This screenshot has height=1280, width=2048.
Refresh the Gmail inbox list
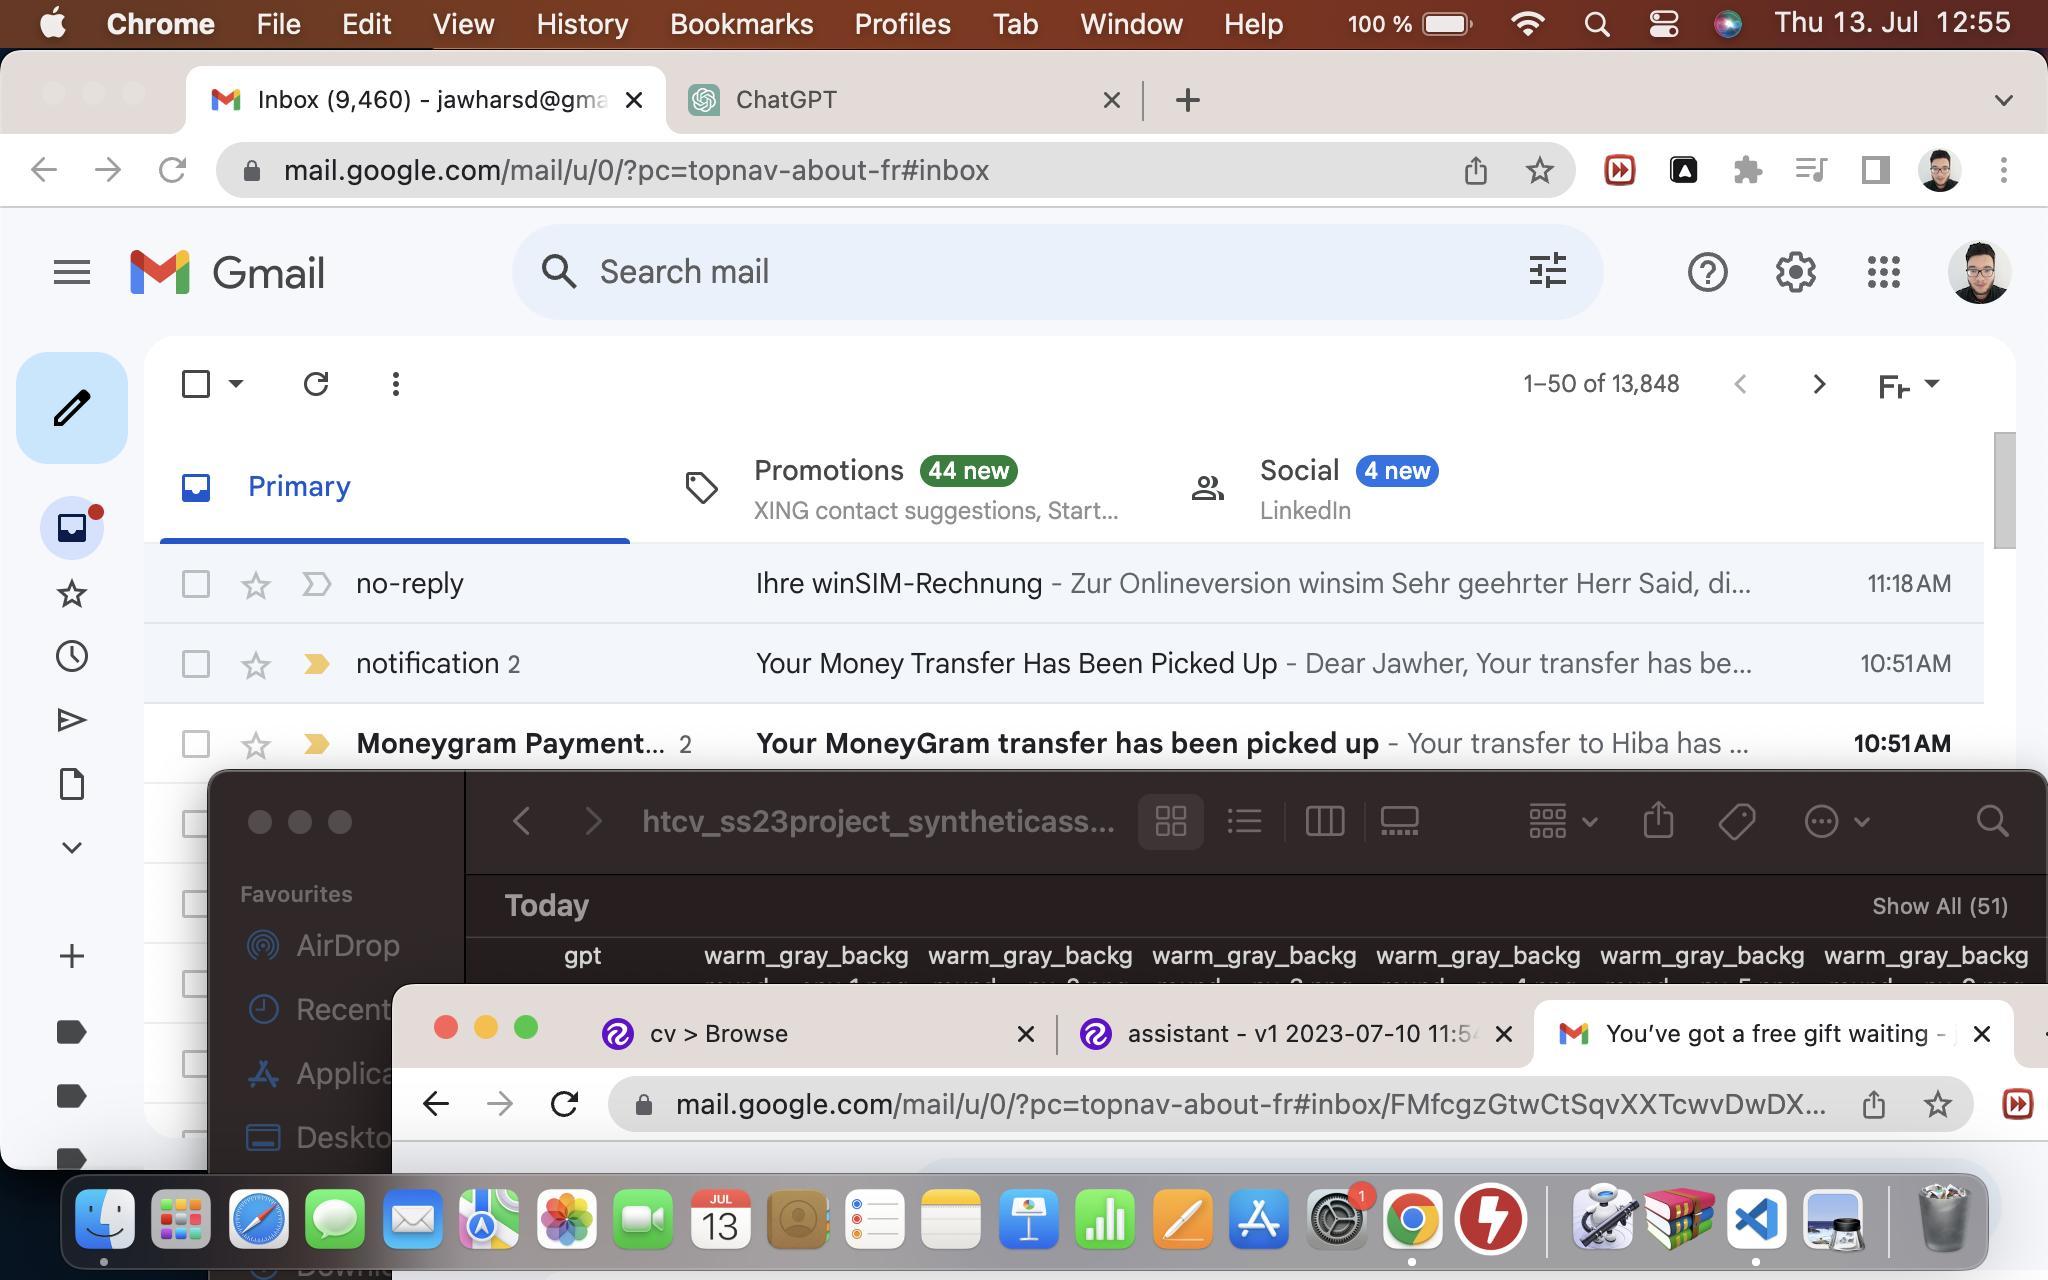pyautogui.click(x=316, y=384)
